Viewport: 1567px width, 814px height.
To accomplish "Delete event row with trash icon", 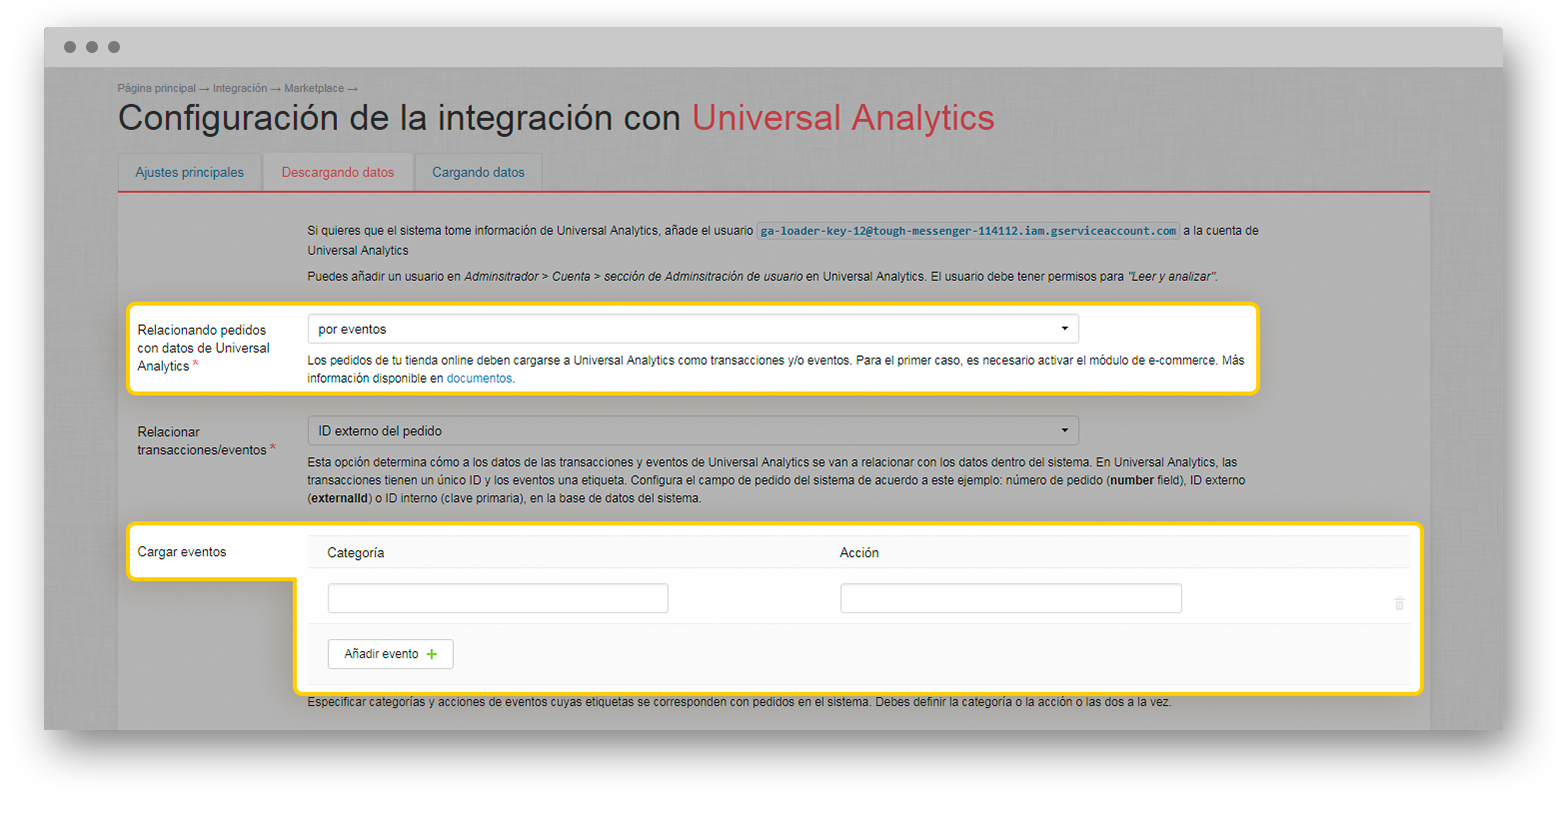I will click(1399, 603).
